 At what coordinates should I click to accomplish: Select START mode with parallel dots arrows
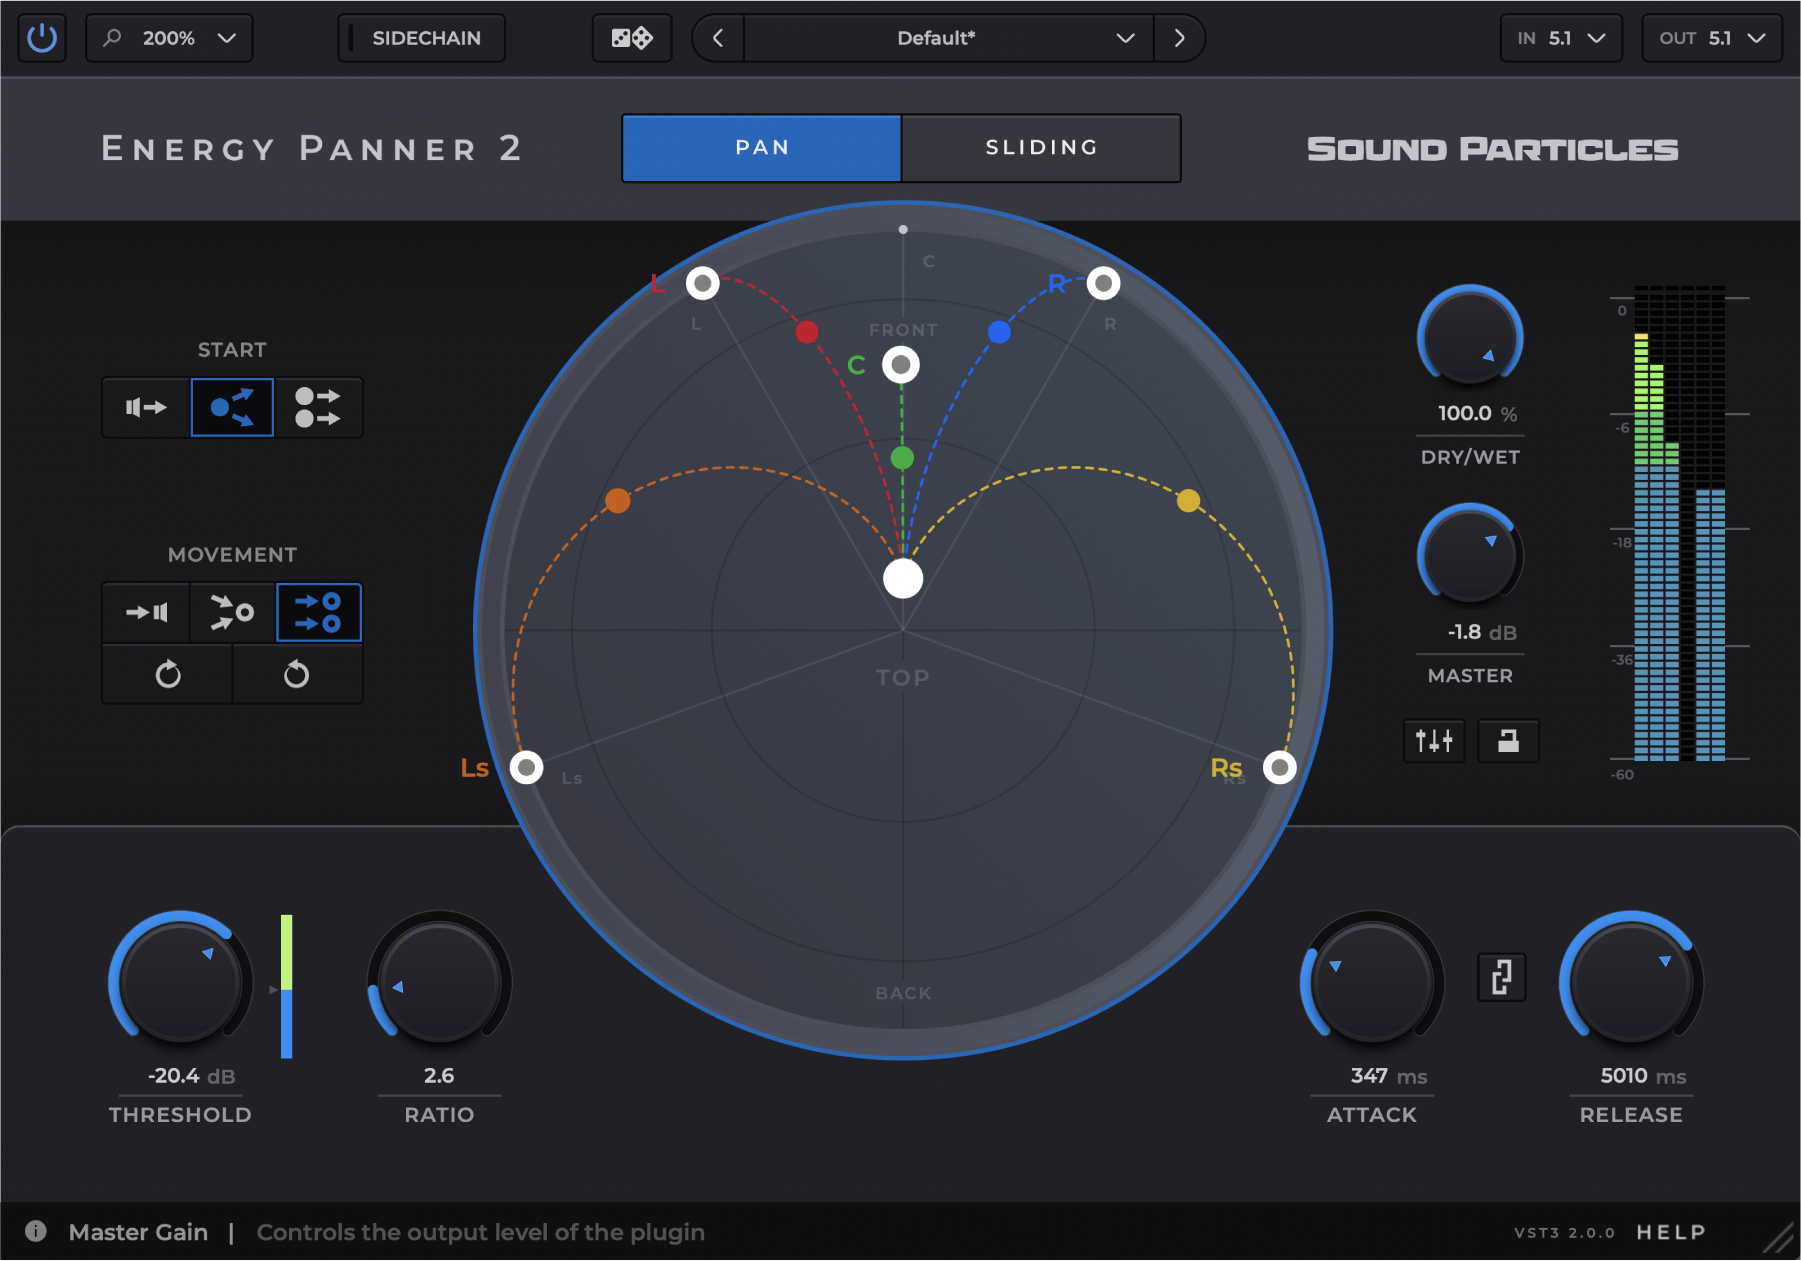[318, 407]
